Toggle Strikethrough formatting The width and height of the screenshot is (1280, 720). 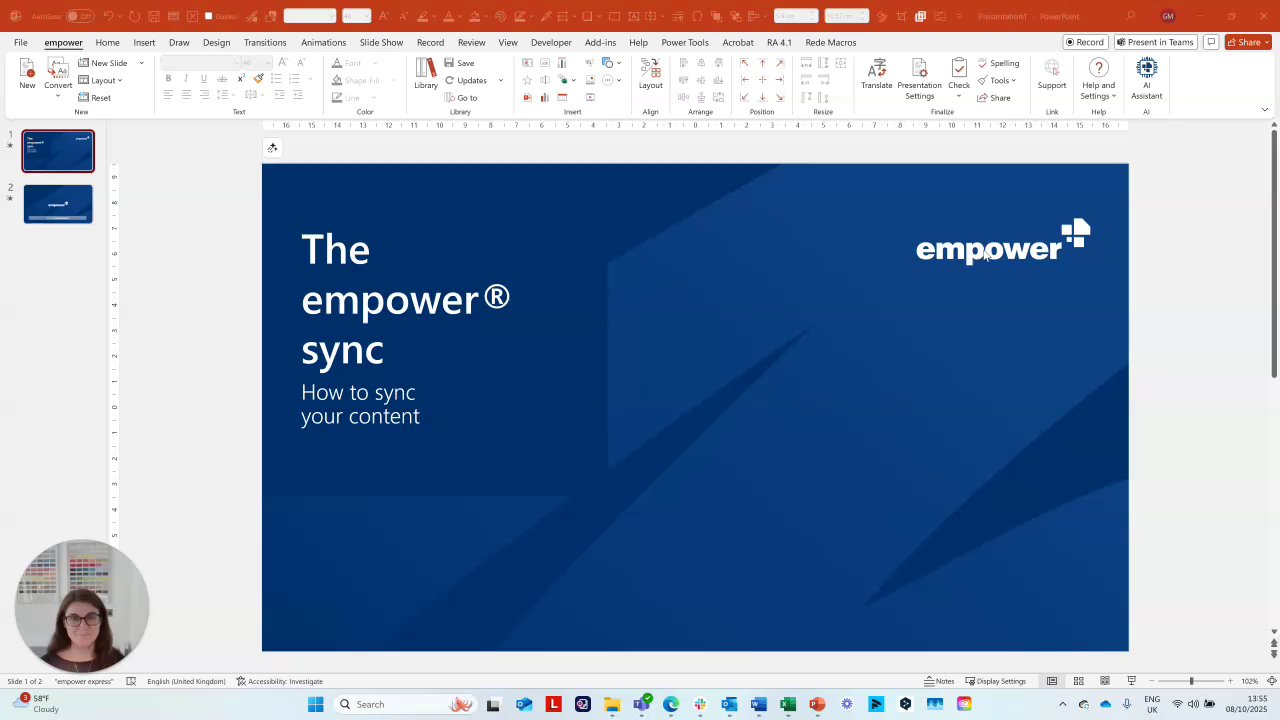[222, 80]
